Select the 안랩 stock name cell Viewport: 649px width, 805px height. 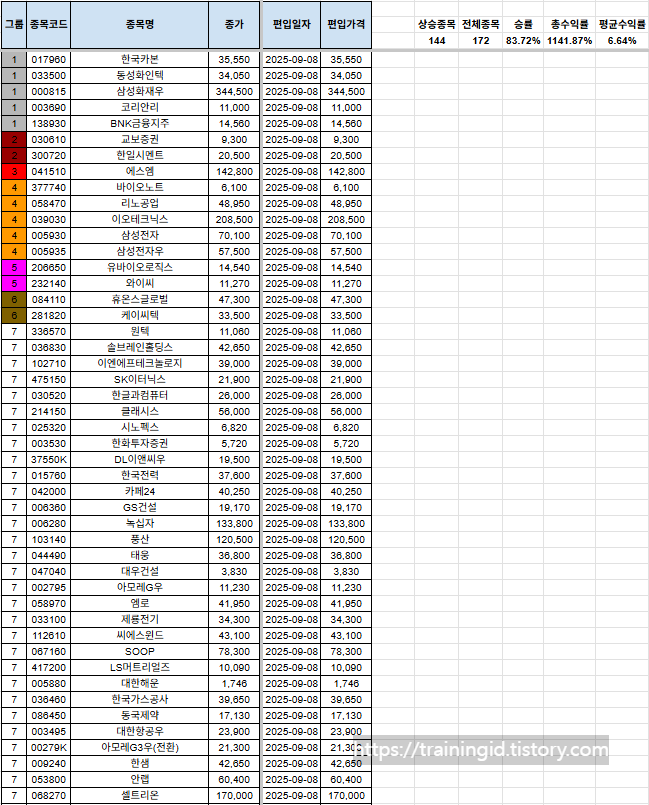coord(140,779)
